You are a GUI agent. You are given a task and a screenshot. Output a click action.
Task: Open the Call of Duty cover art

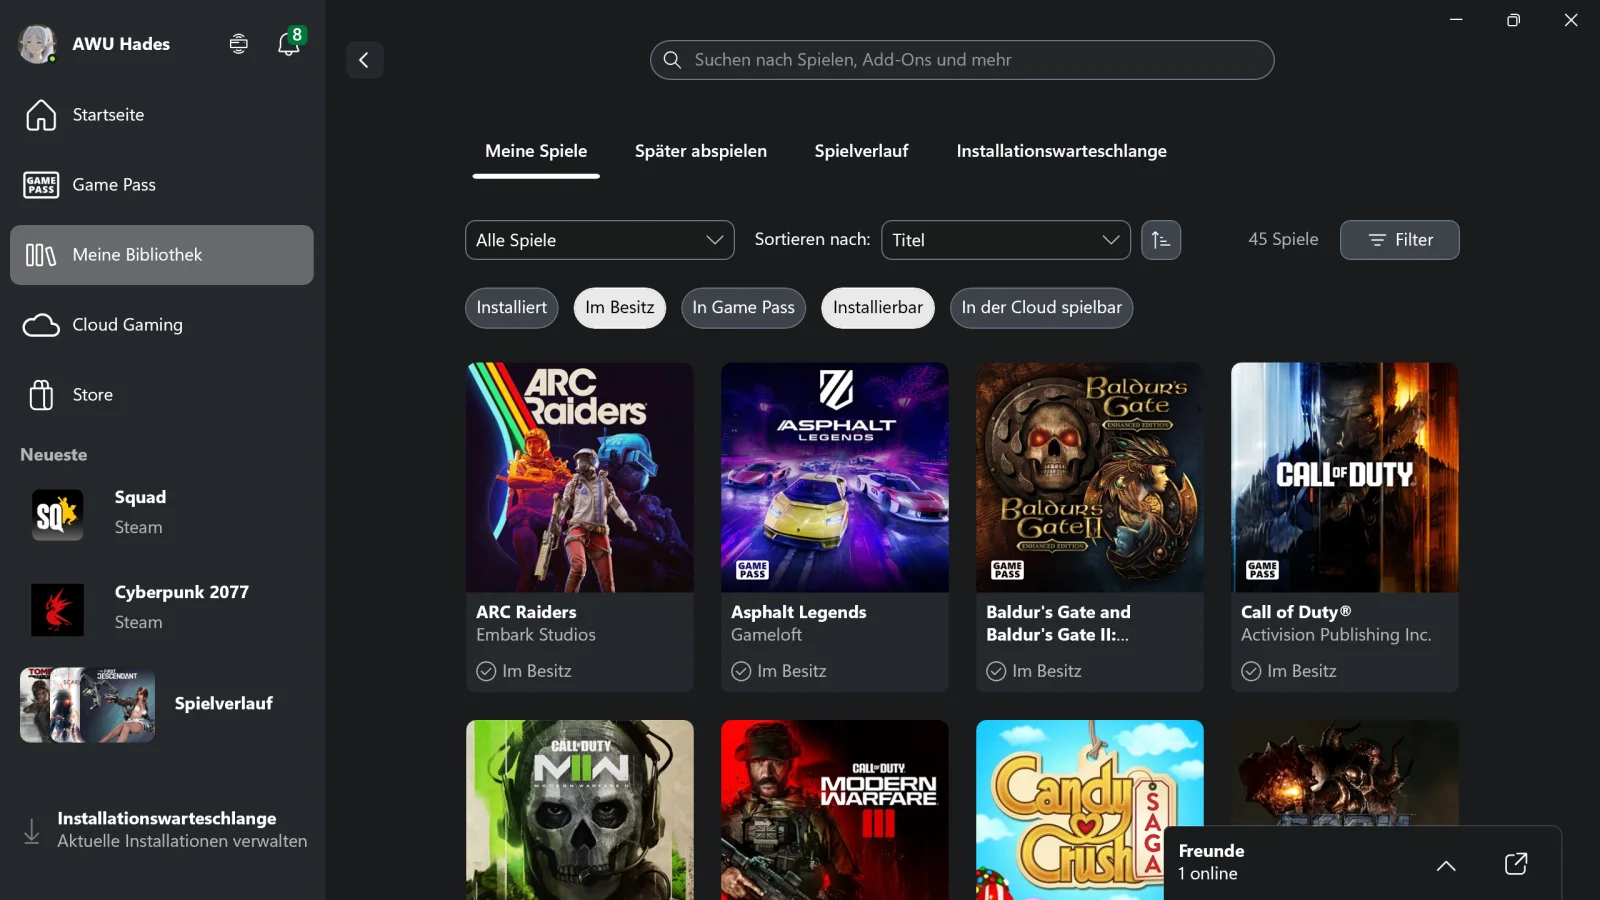[1345, 477]
